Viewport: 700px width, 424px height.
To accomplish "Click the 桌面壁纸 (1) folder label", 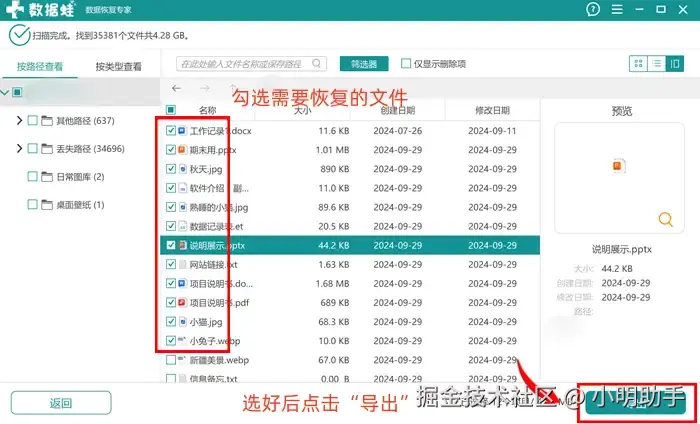I will pyautogui.click(x=80, y=205).
